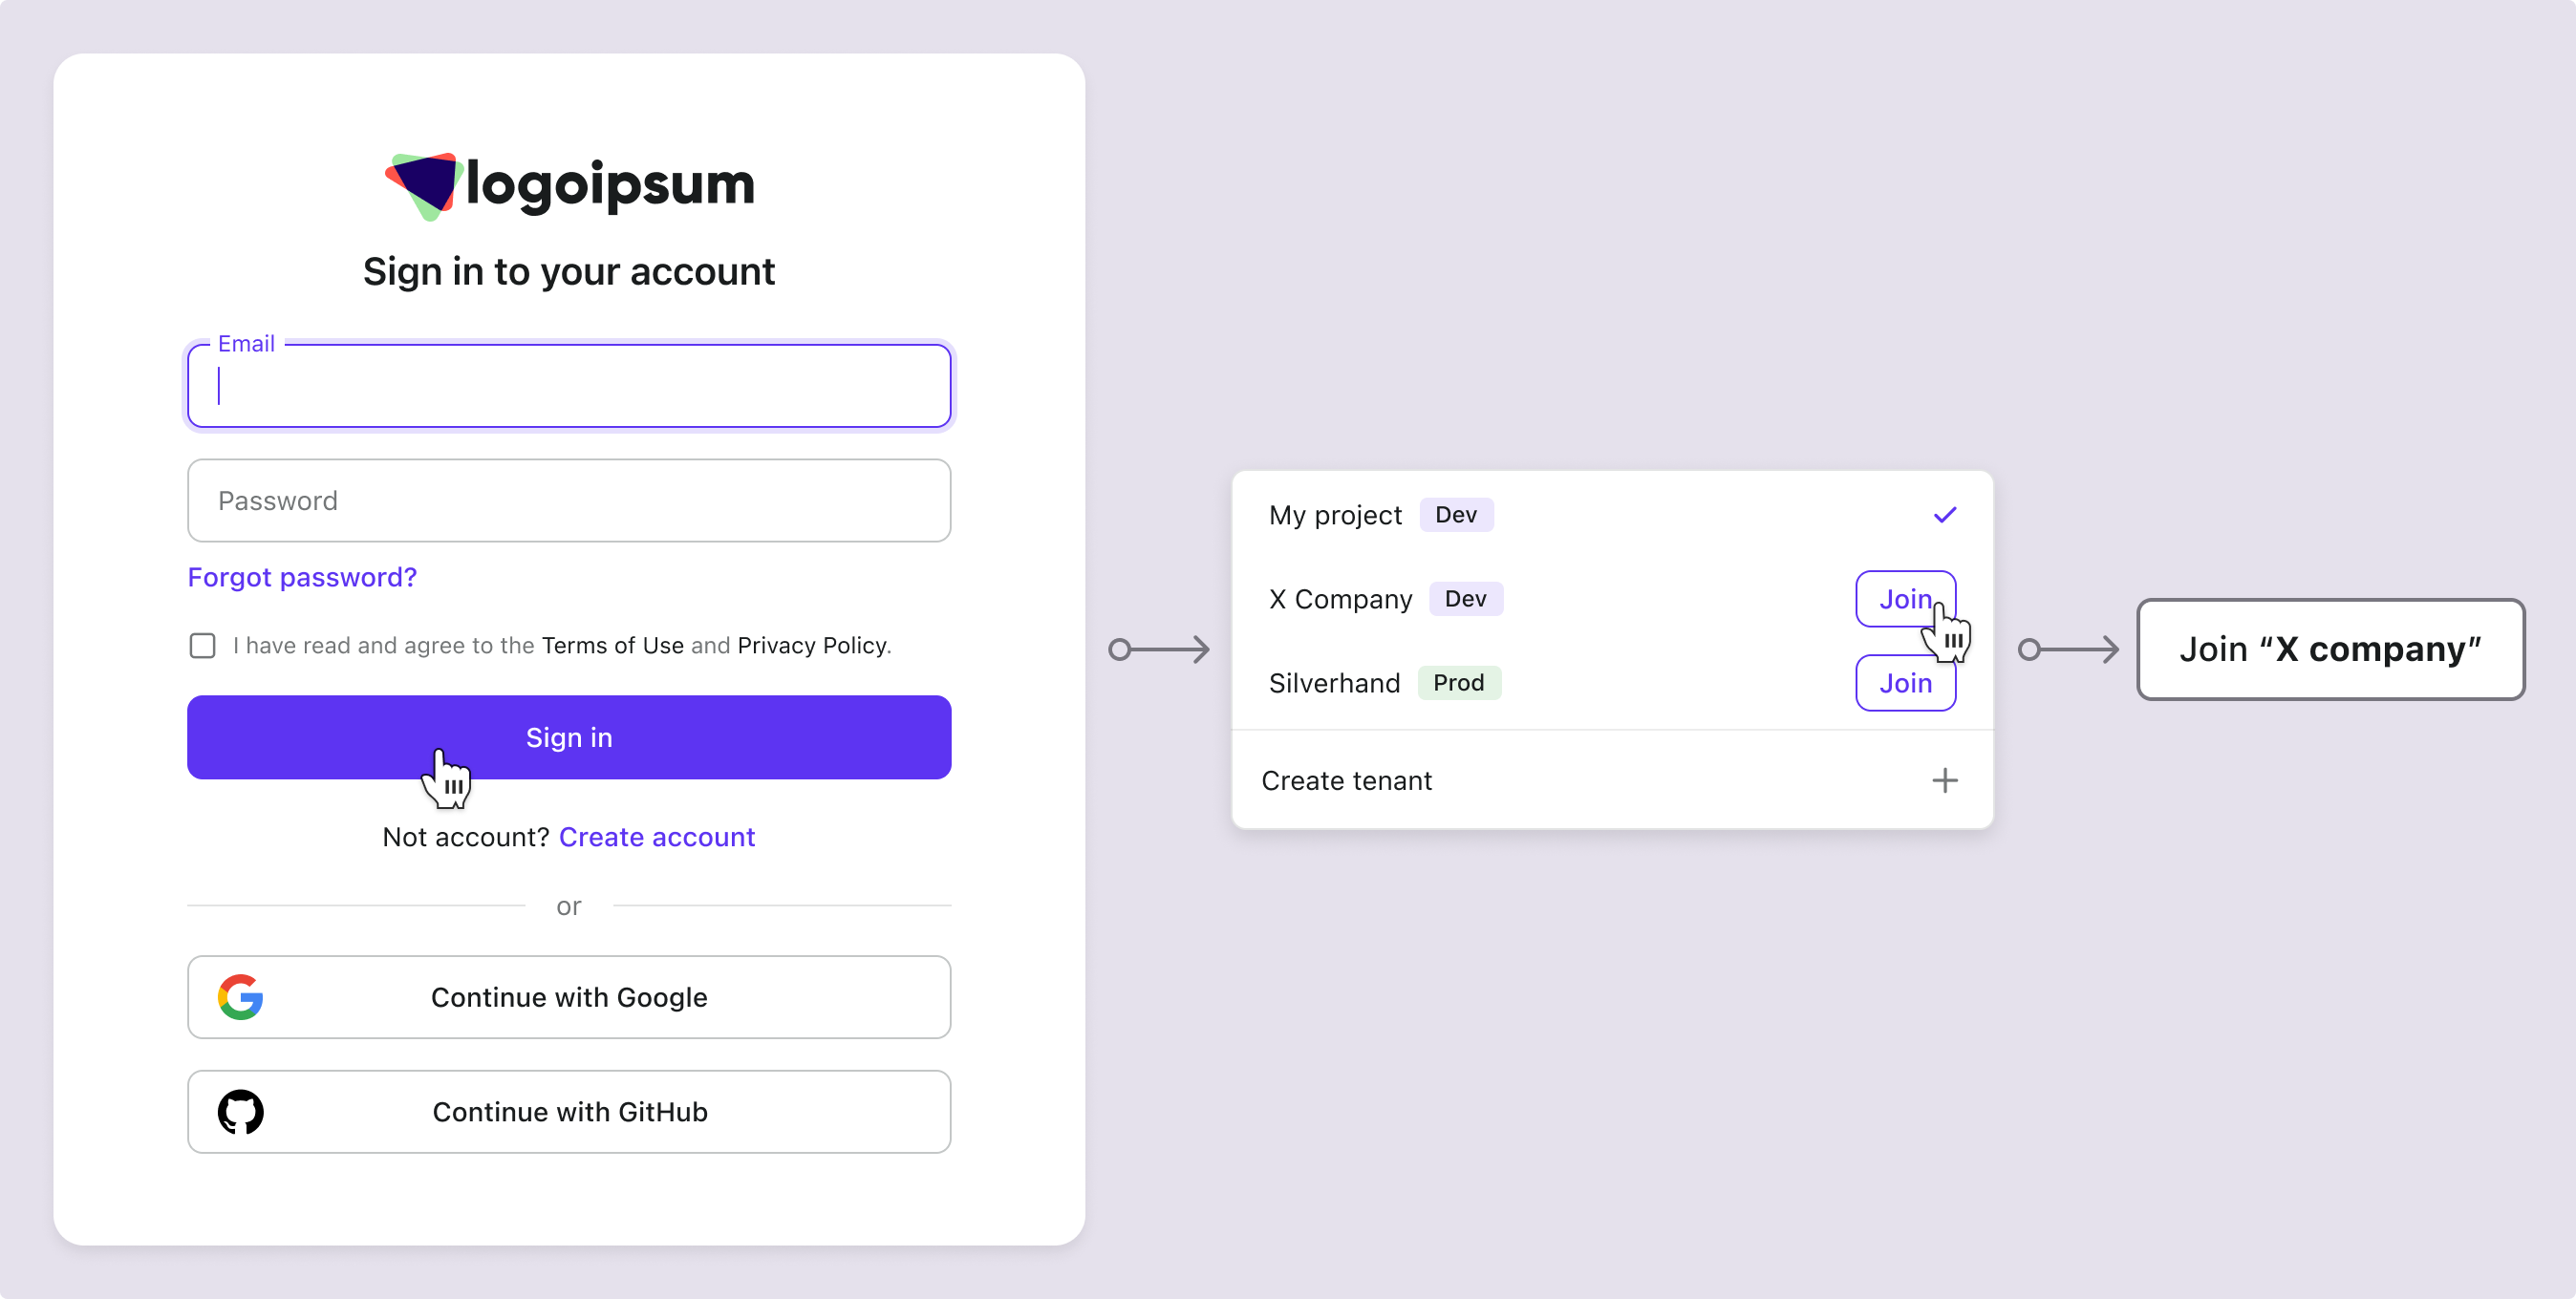Click the Forgot password link
The width and height of the screenshot is (2576, 1299).
[302, 577]
